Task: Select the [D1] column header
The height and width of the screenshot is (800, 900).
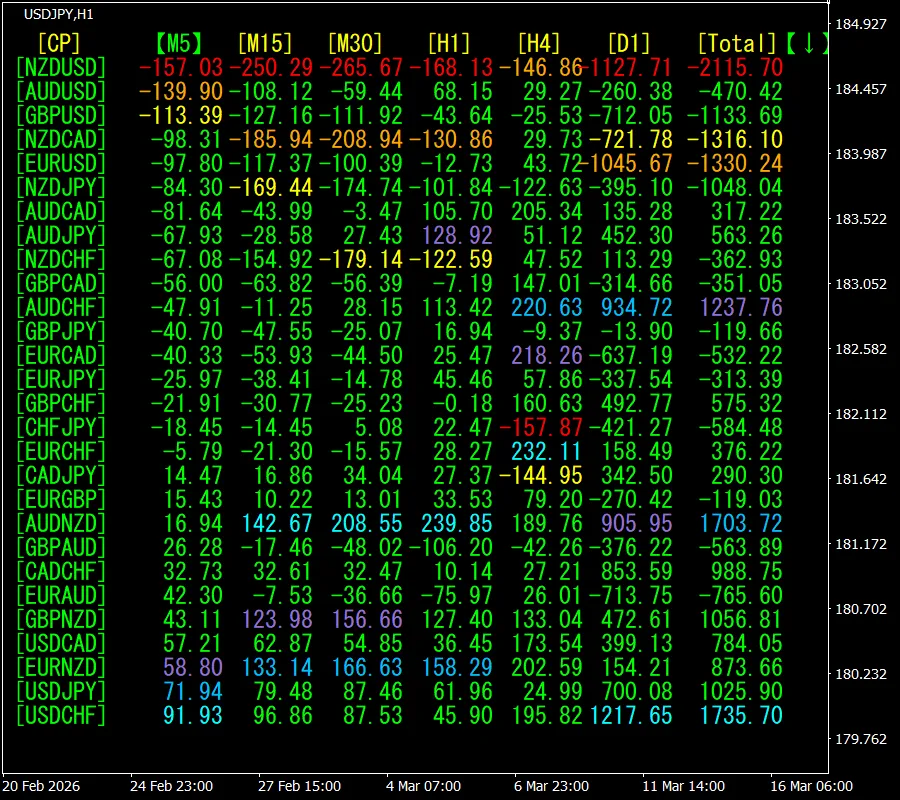Action: (x=629, y=43)
